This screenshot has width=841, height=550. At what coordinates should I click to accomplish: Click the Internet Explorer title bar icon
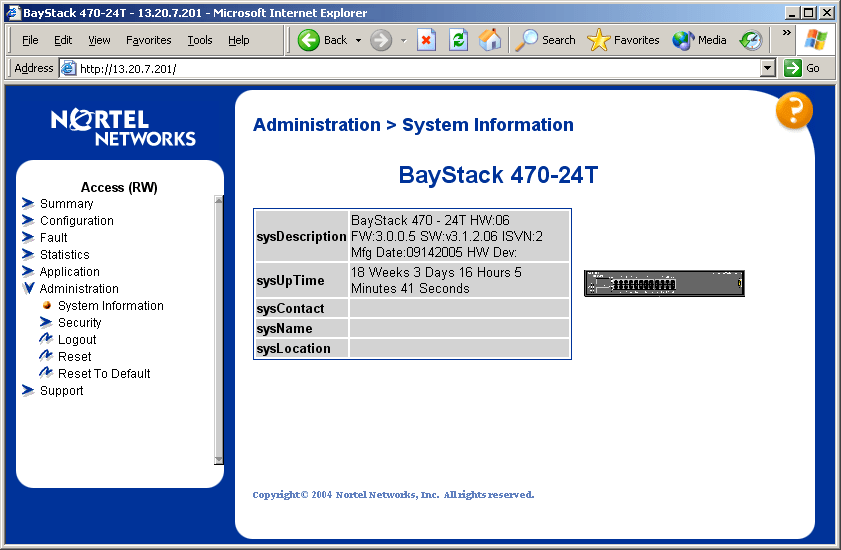tap(13, 12)
